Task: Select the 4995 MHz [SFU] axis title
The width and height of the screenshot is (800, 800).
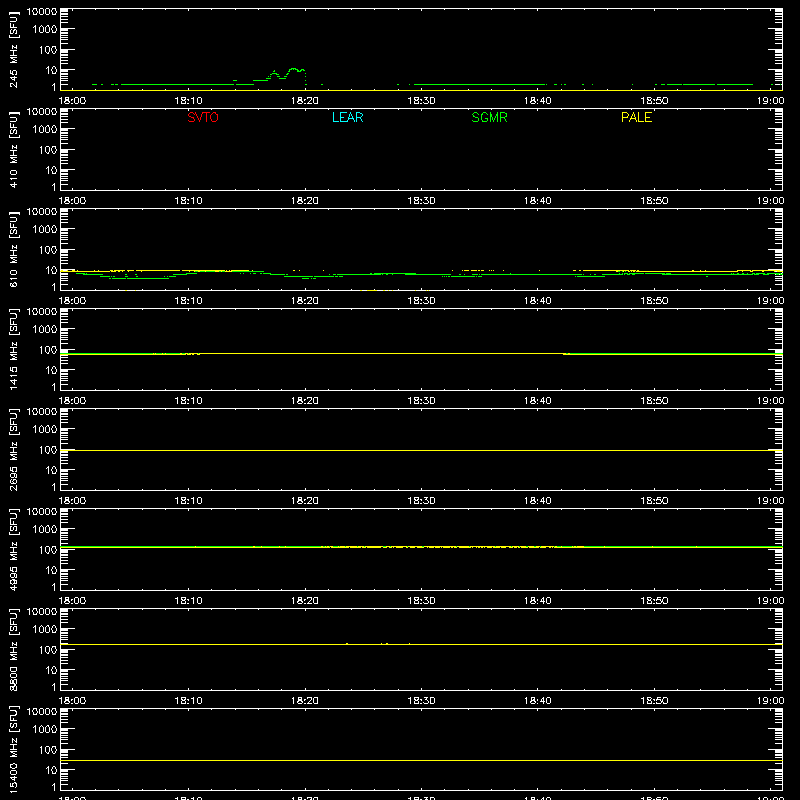Action: click(13, 549)
